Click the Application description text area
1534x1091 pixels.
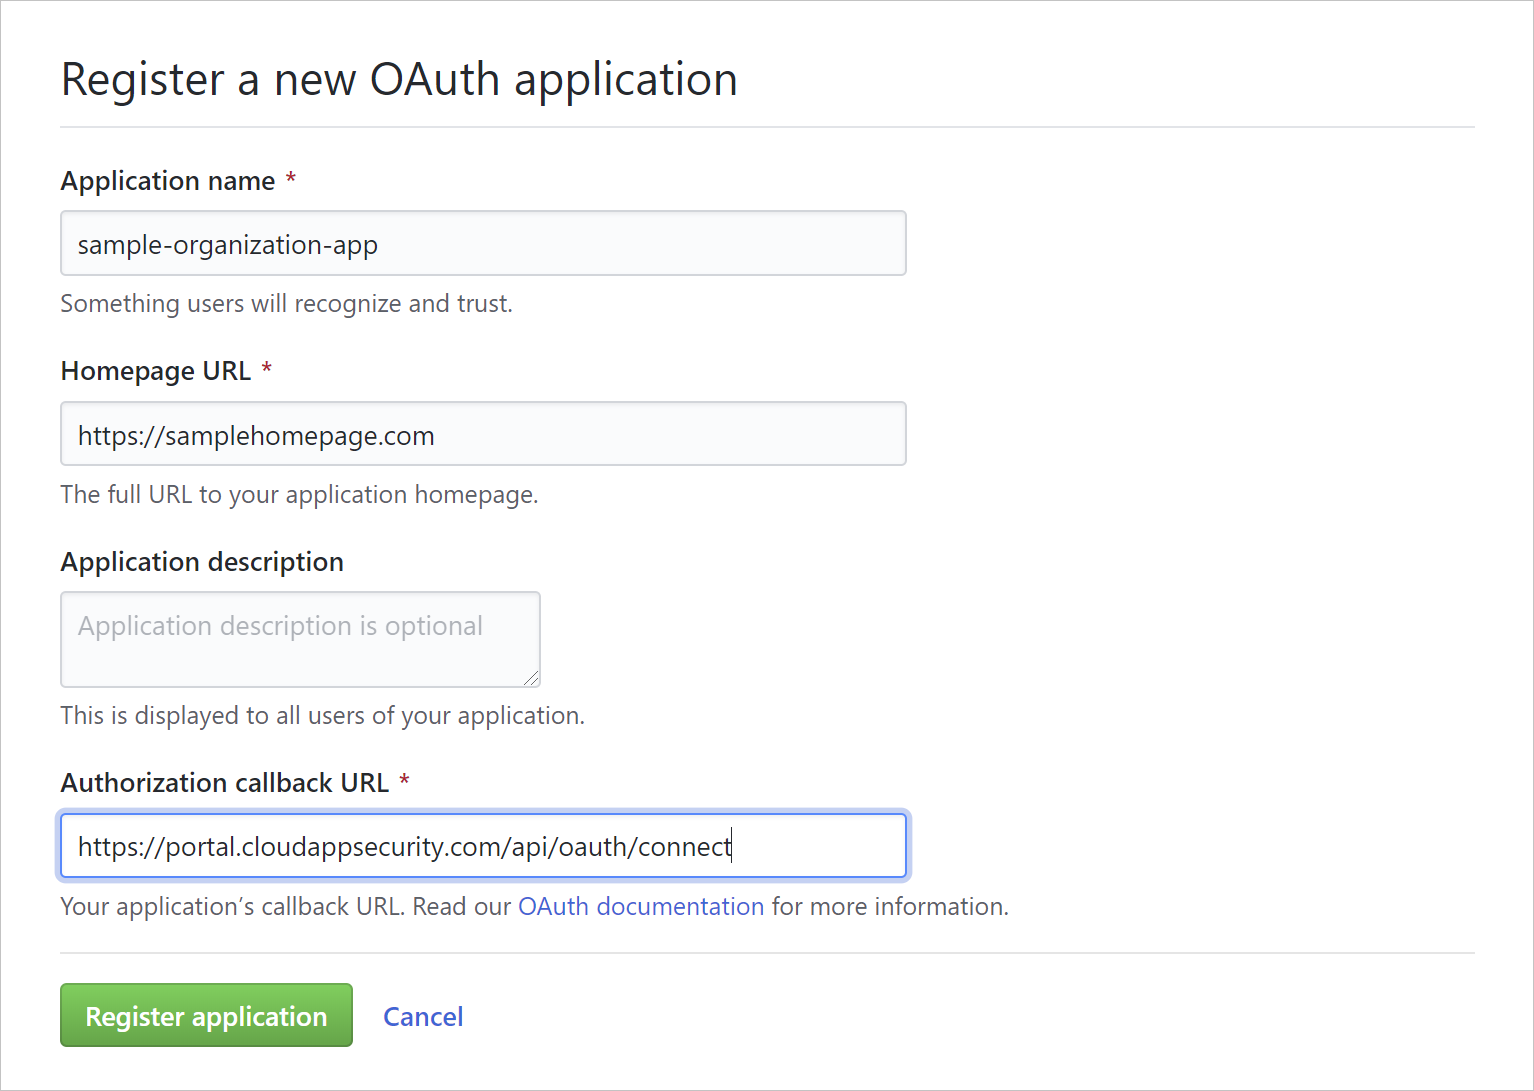pos(300,639)
